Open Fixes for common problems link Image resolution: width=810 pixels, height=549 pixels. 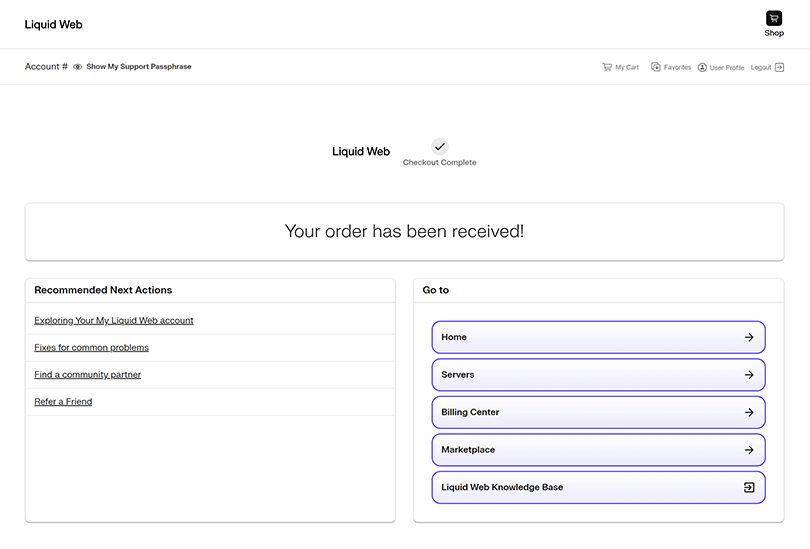(x=91, y=348)
